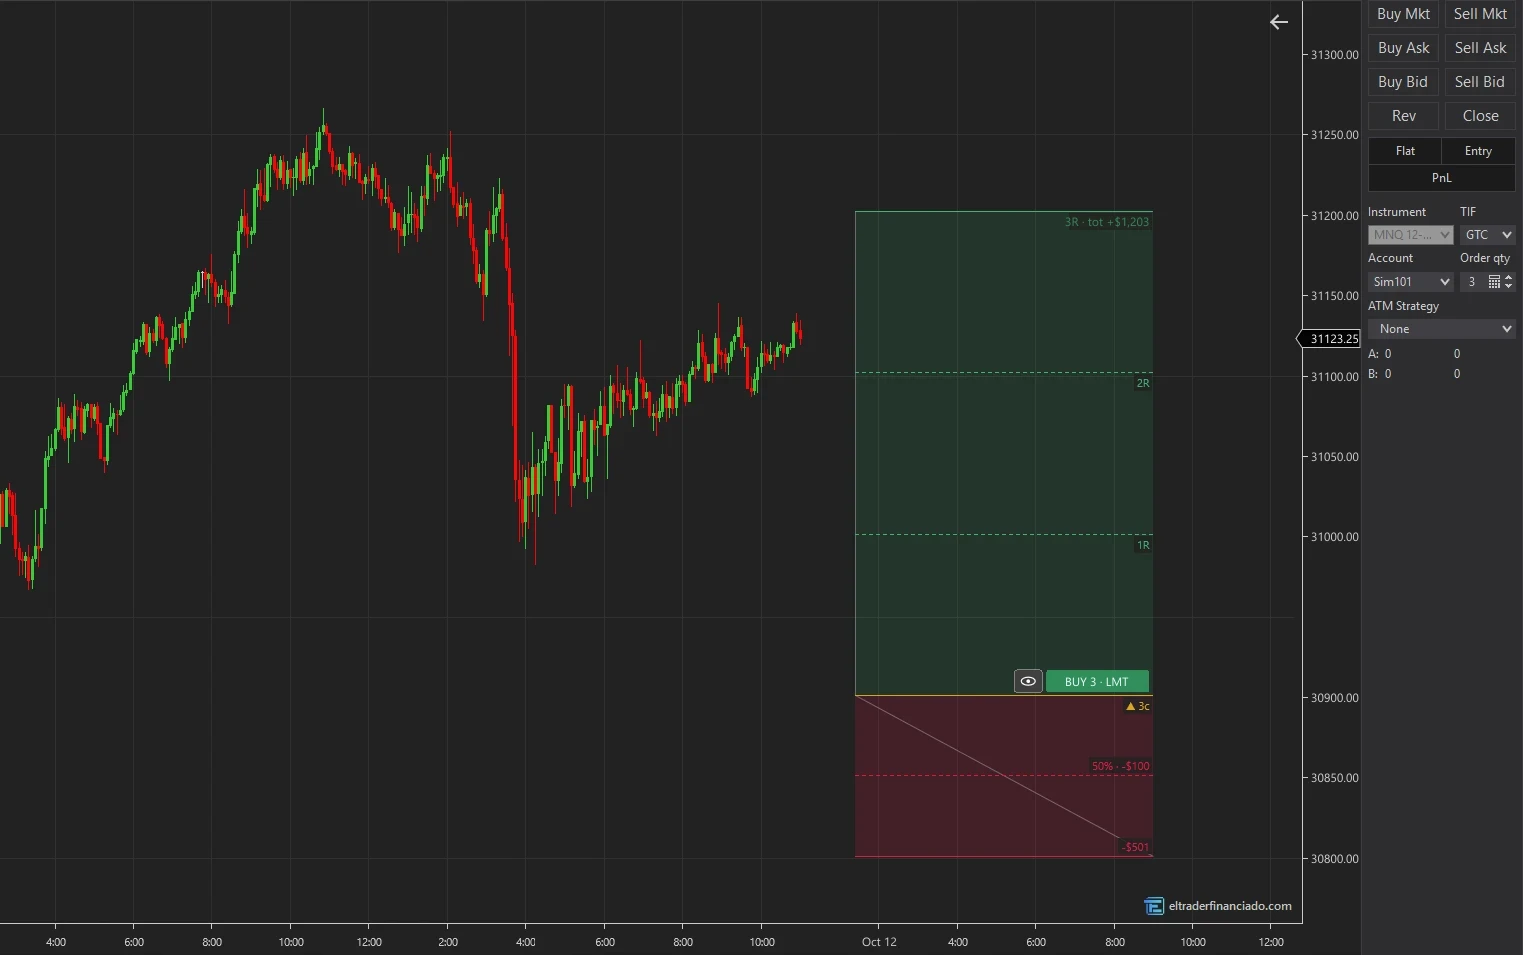The image size is (1523, 955).
Task: Select the Flat display option
Action: click(x=1405, y=151)
